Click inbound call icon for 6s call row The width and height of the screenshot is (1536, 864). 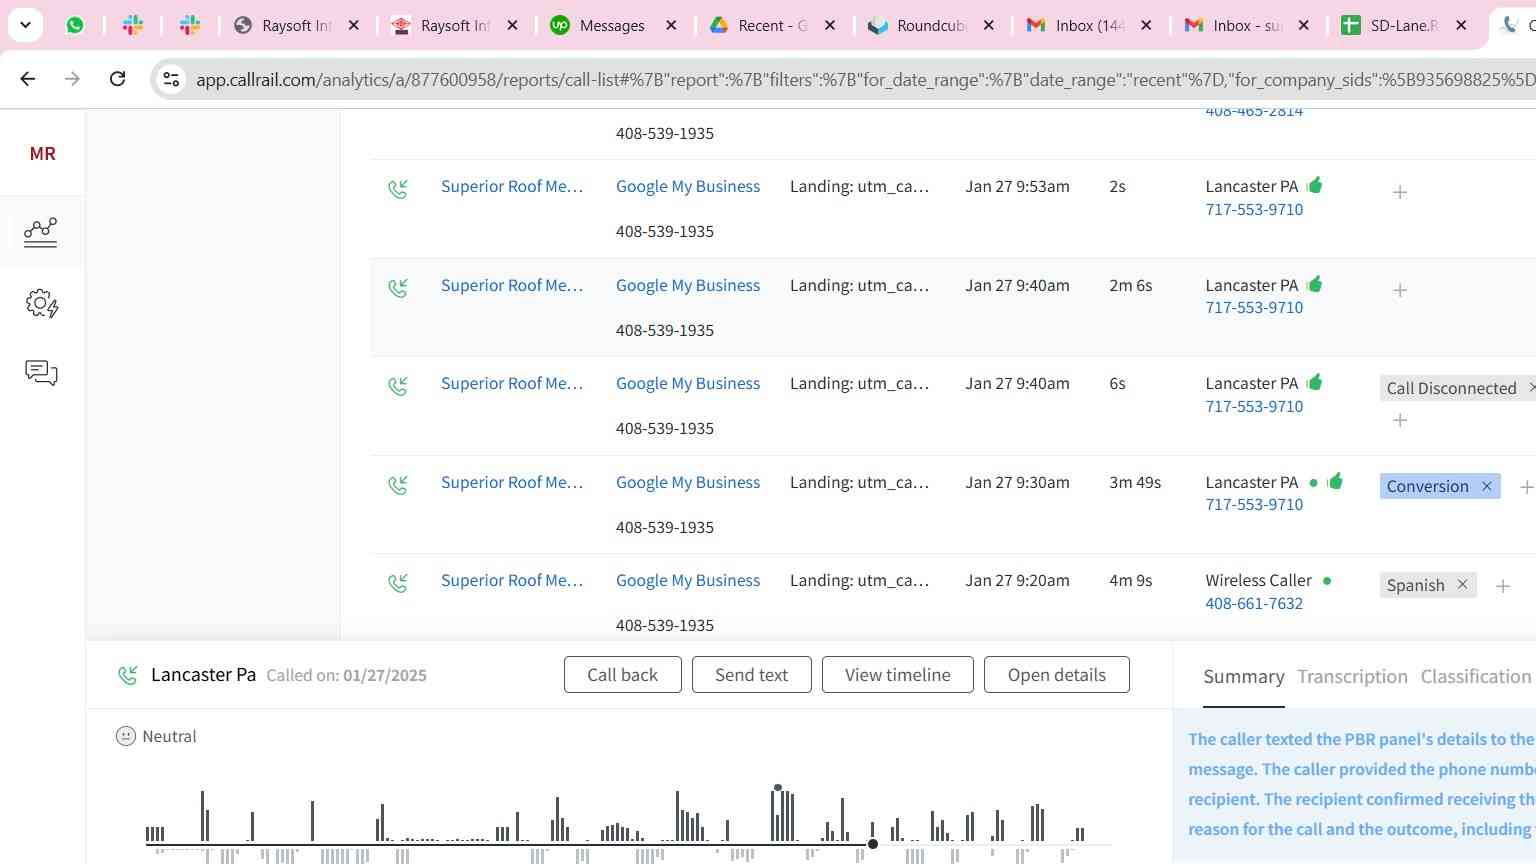click(x=398, y=385)
